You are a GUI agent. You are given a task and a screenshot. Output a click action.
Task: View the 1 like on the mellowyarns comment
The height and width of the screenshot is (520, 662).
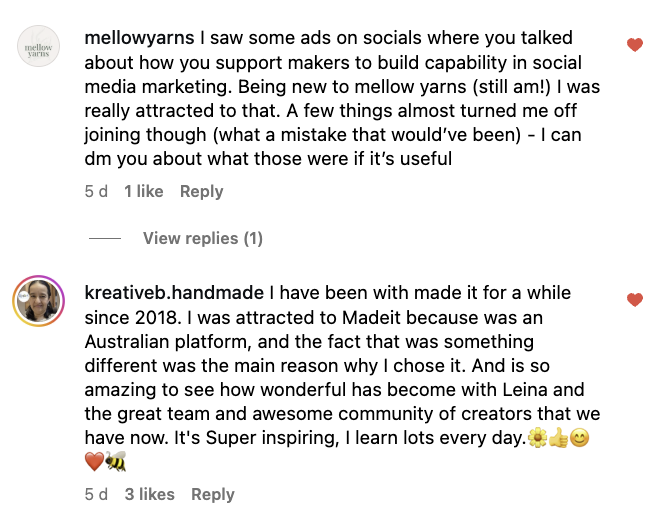[143, 191]
